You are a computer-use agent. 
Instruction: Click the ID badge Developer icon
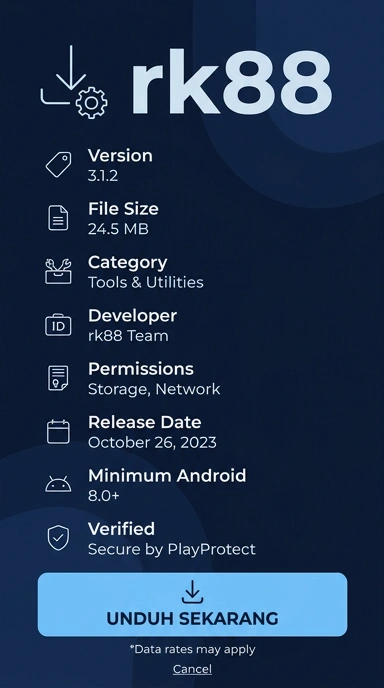[x=58, y=325]
